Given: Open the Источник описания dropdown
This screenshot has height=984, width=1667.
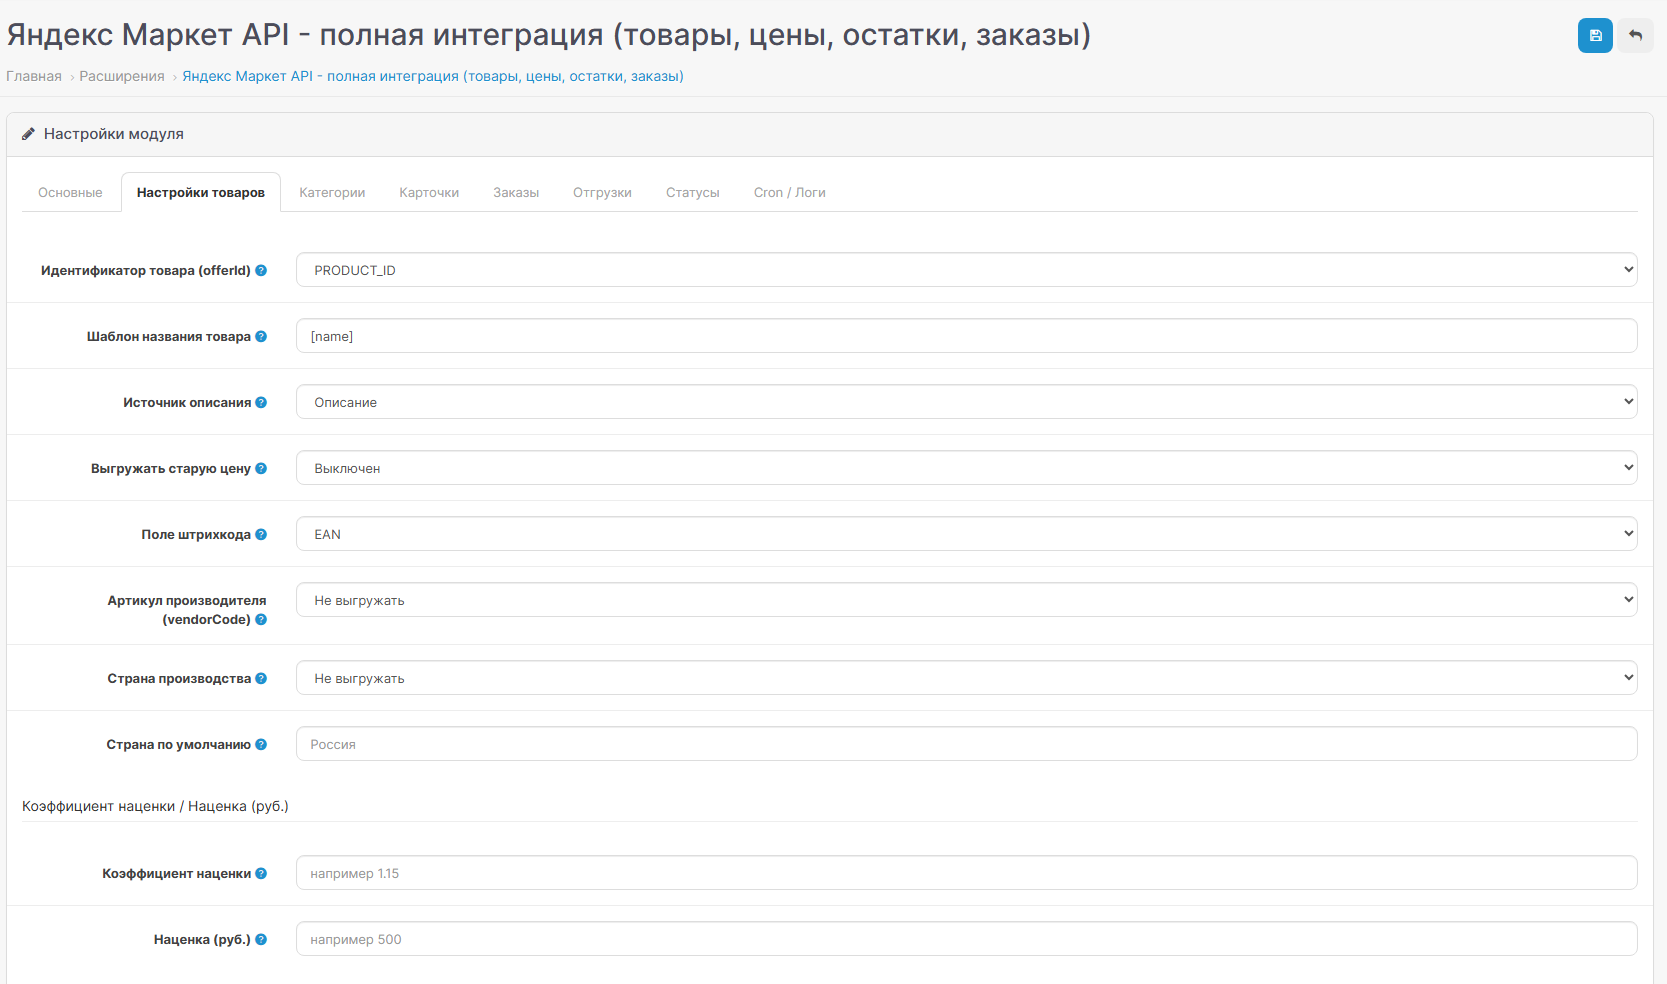Looking at the screenshot, I should point(966,402).
